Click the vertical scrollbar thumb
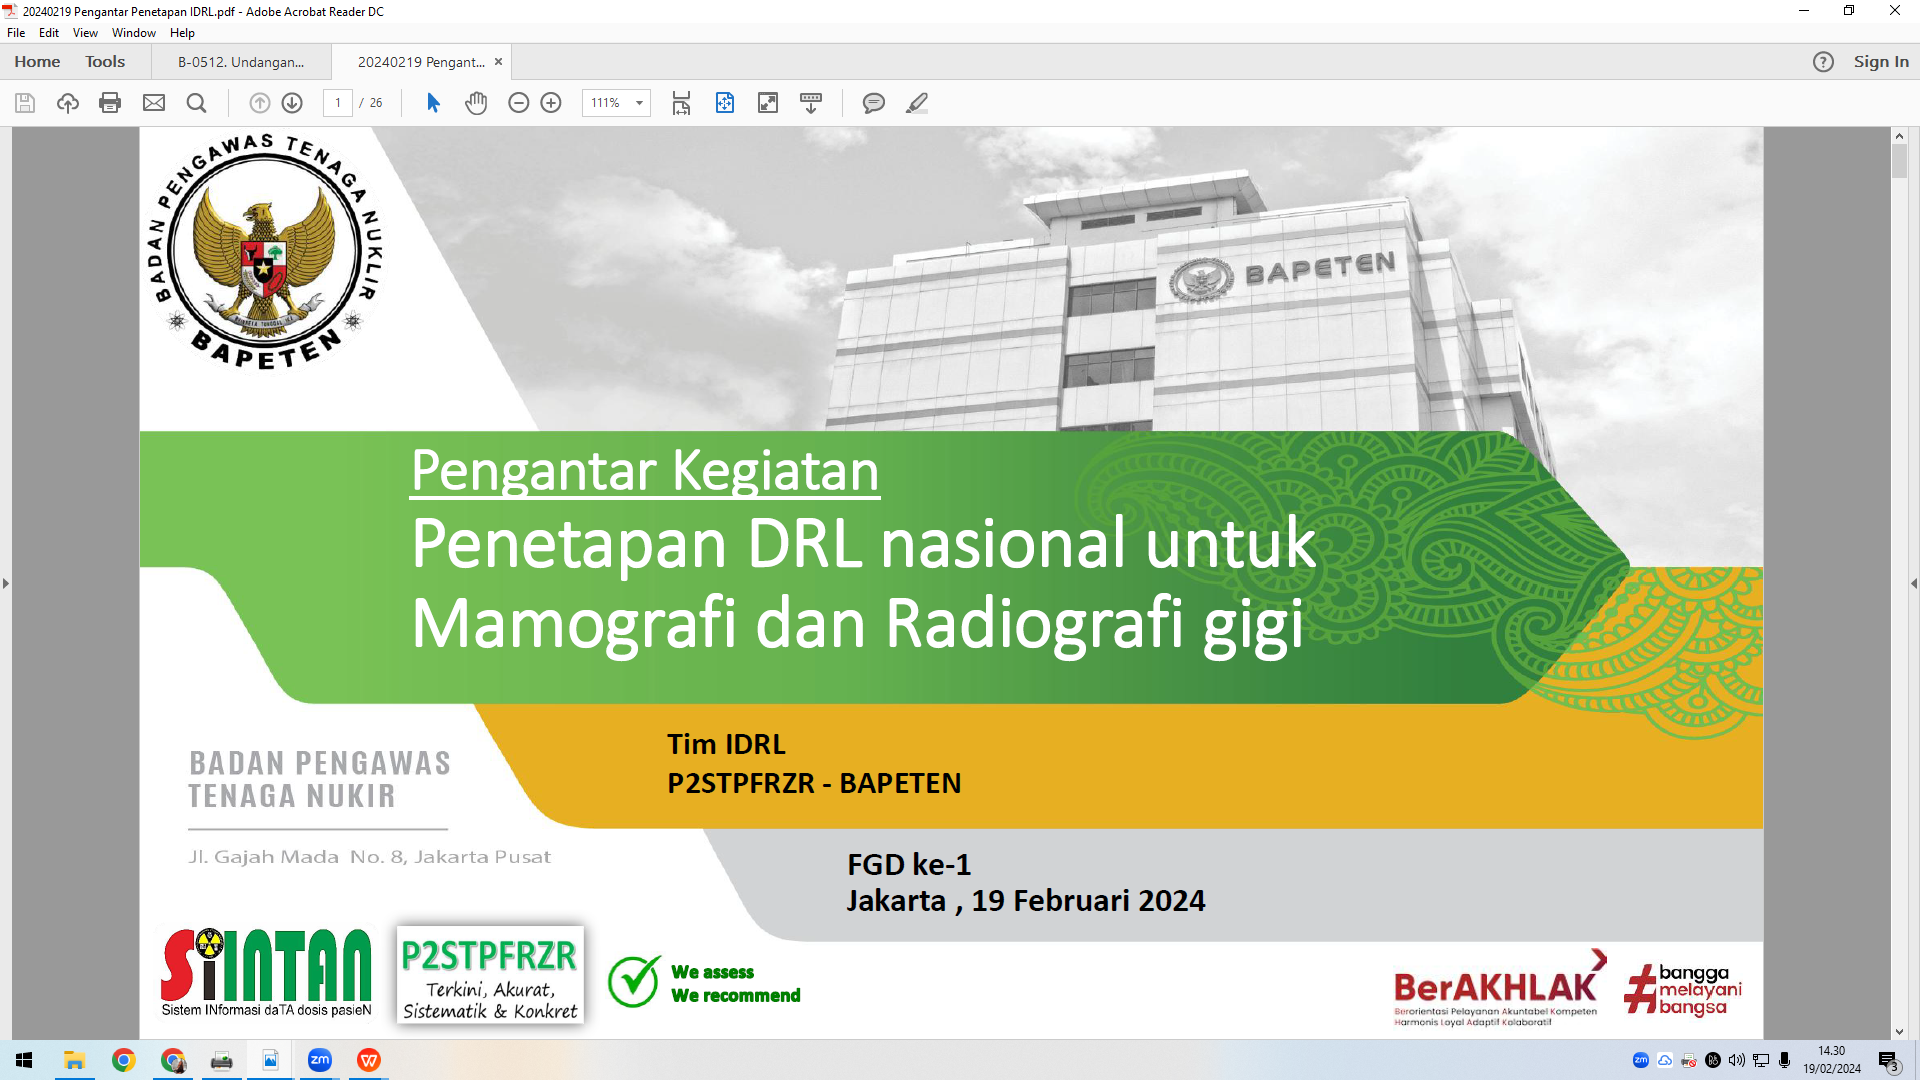This screenshot has height=1080, width=1920. 1899,162
